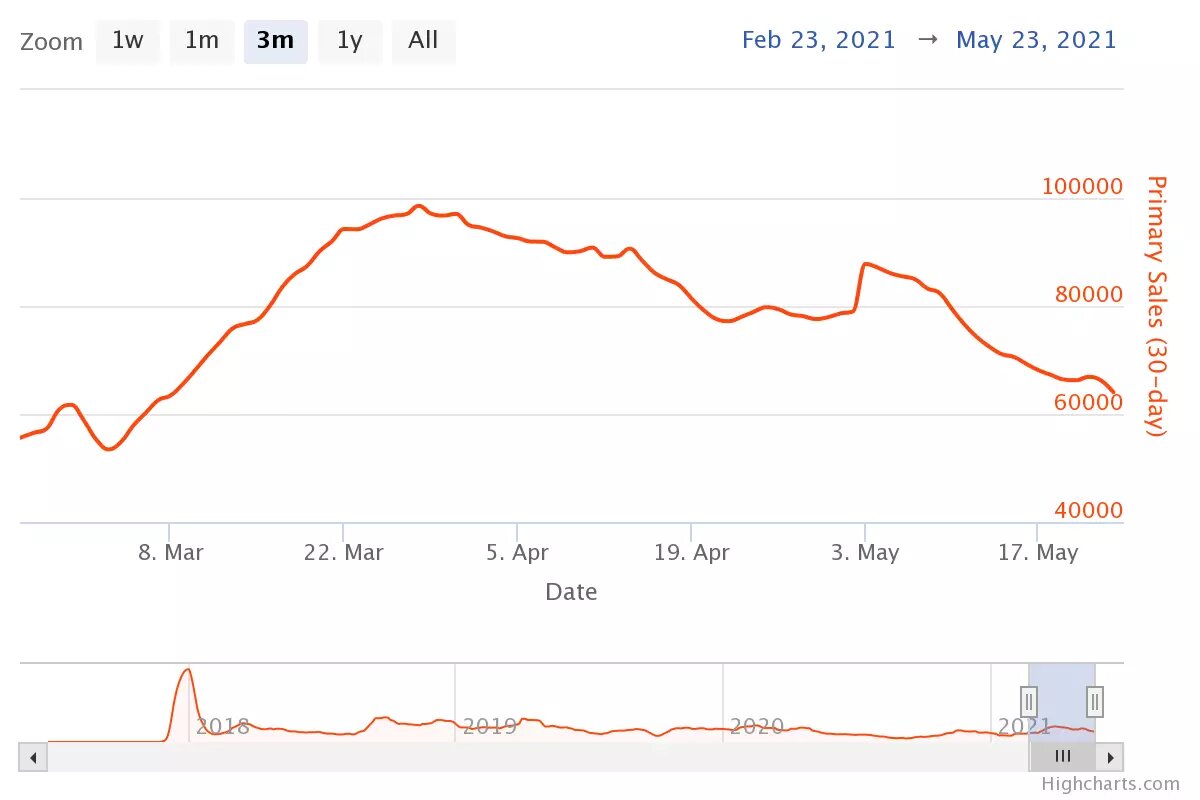Click the peak of the orange sales line

coord(419,207)
